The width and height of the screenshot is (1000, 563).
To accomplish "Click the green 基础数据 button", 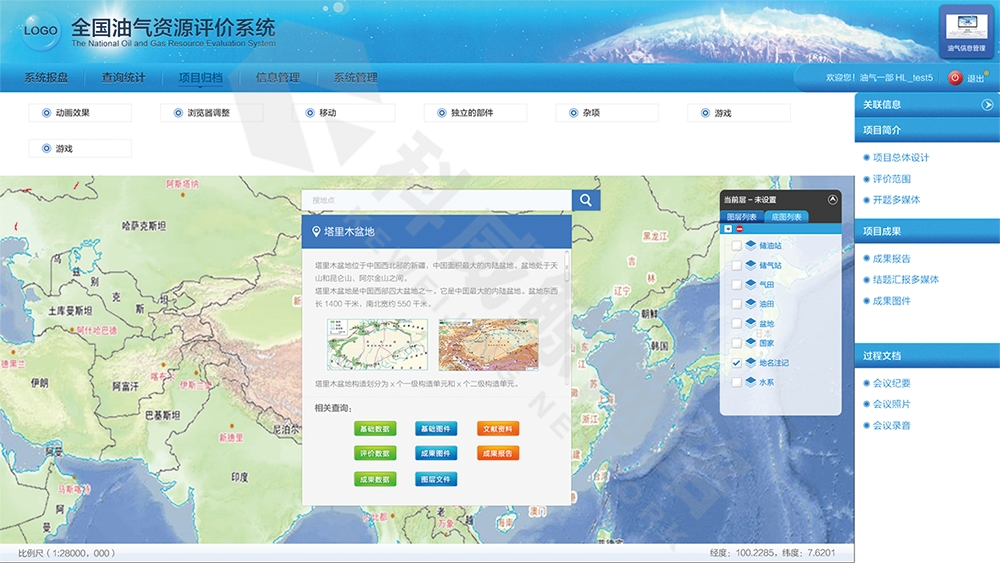I will point(375,428).
